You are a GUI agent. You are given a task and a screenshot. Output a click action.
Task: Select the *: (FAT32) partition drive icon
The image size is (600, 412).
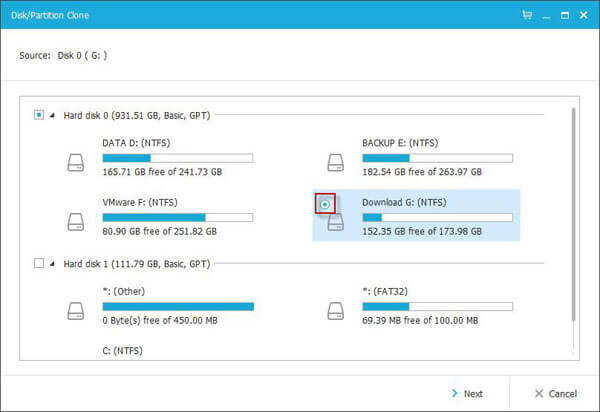(336, 311)
